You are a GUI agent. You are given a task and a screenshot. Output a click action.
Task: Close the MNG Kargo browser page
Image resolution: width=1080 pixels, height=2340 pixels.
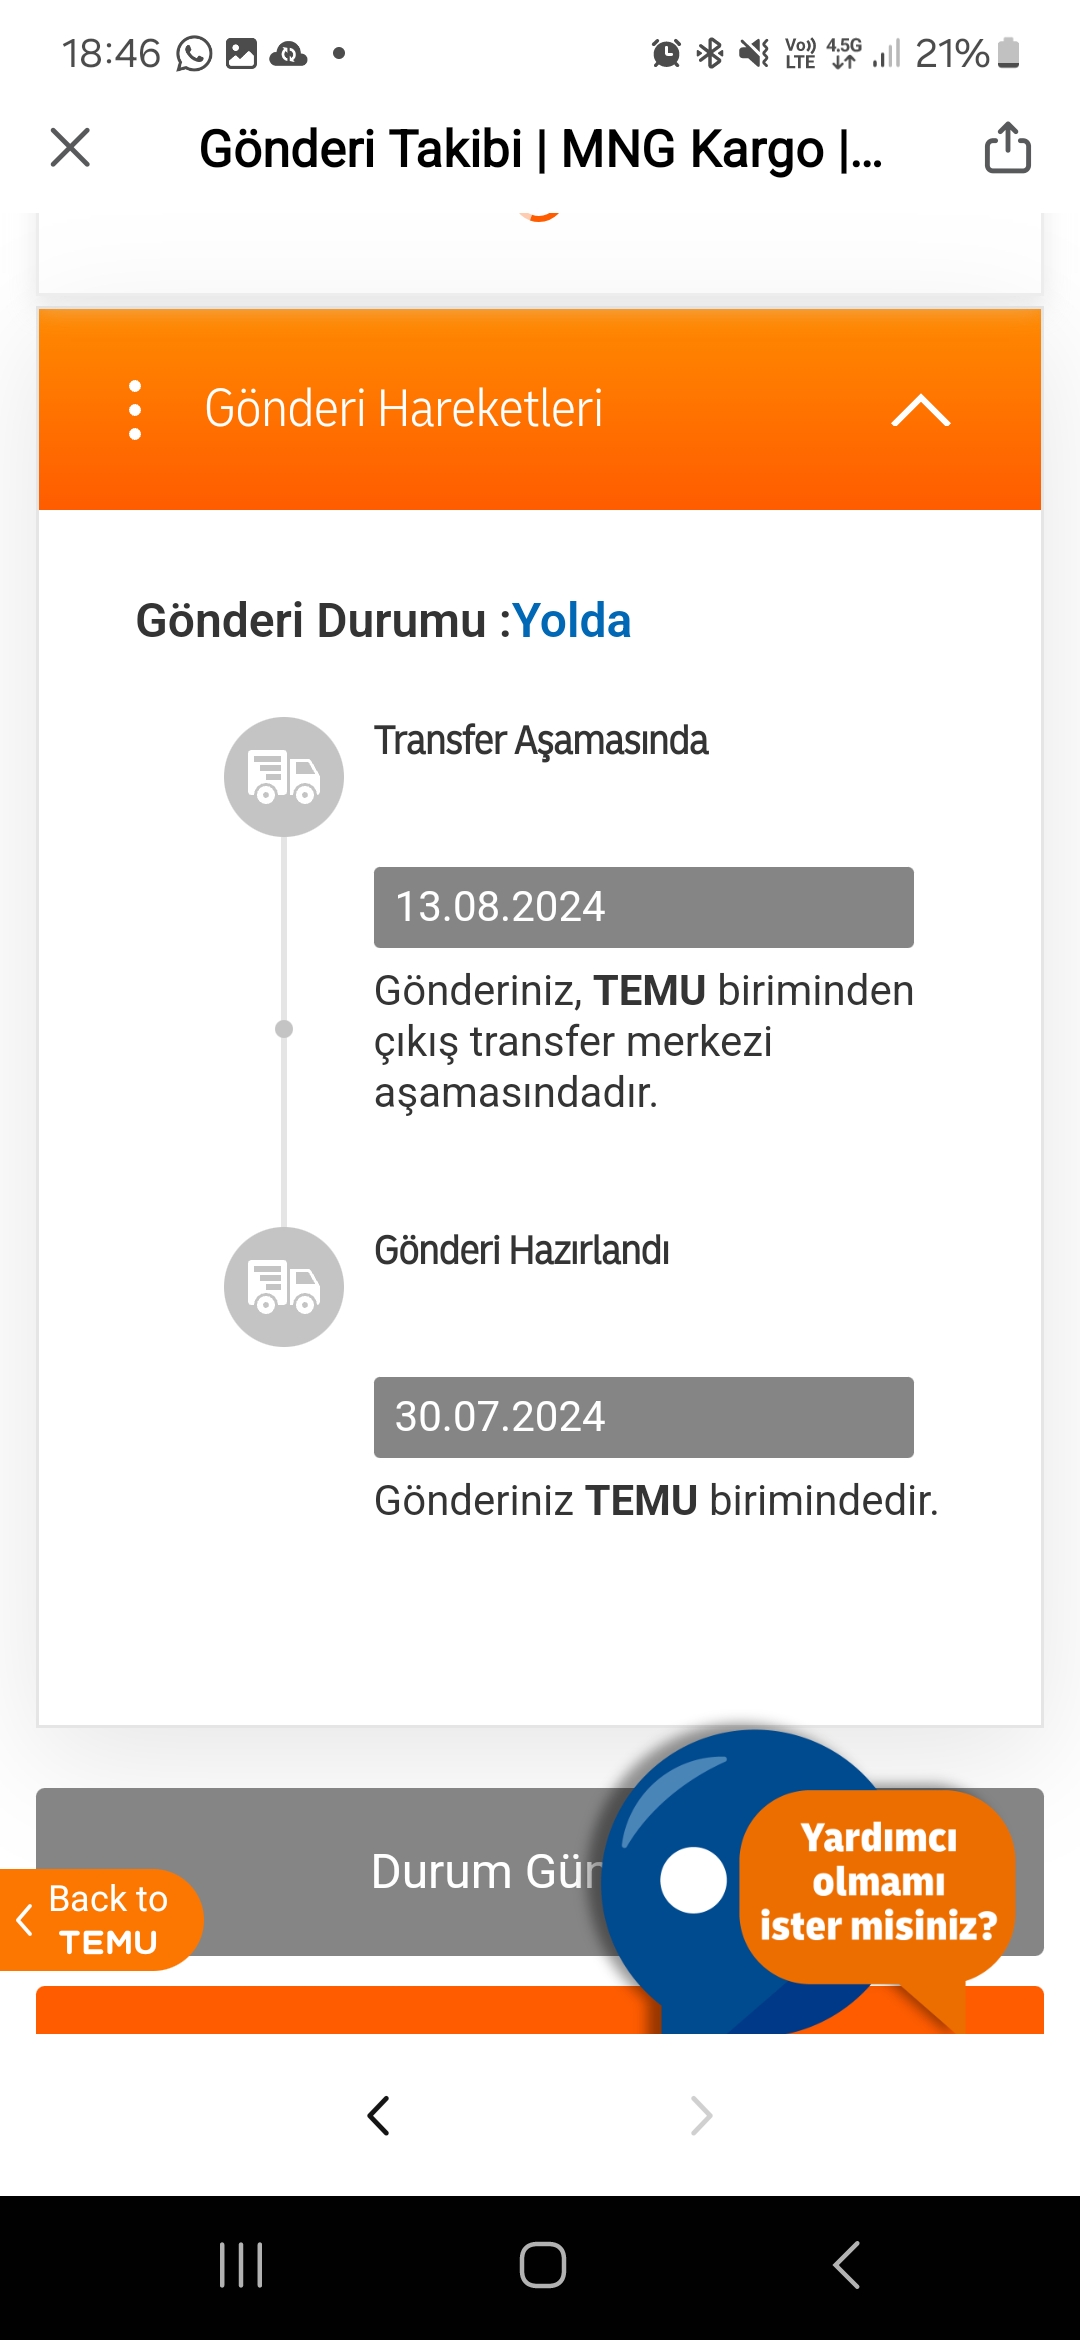tap(70, 148)
